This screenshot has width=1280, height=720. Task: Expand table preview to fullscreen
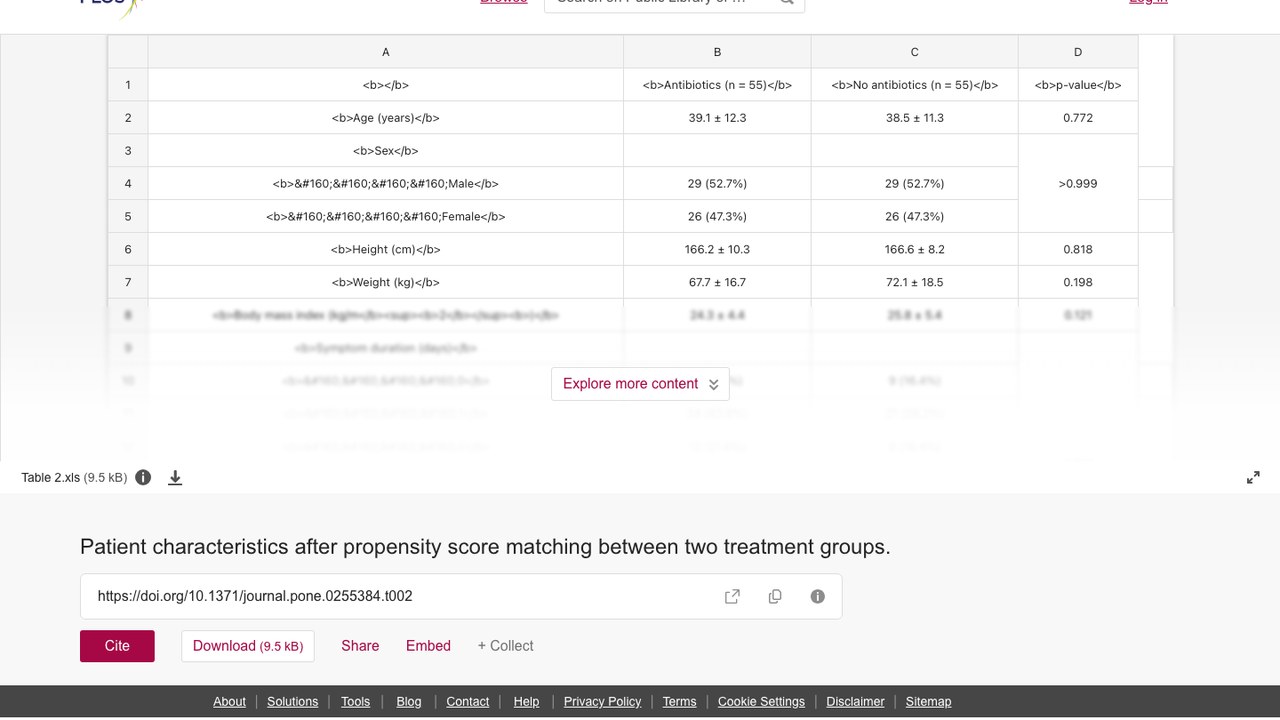pyautogui.click(x=1253, y=478)
